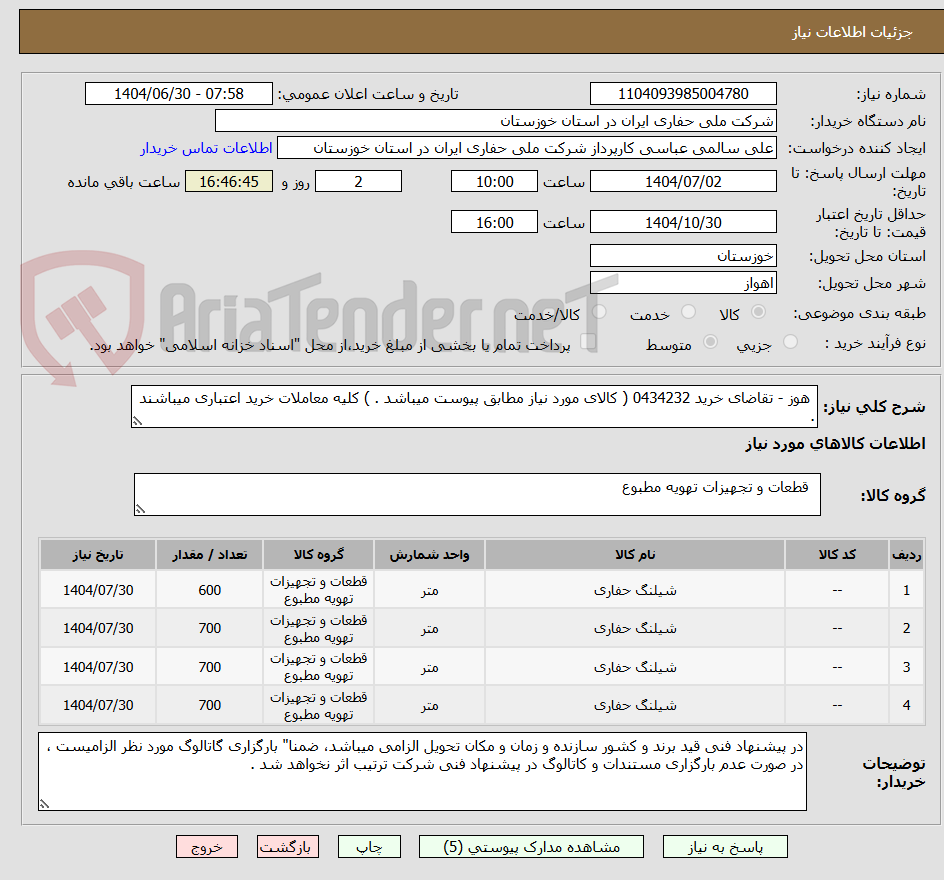This screenshot has width=944, height=880.
Task: Click the اهواز delivery city field
Action: point(683,281)
